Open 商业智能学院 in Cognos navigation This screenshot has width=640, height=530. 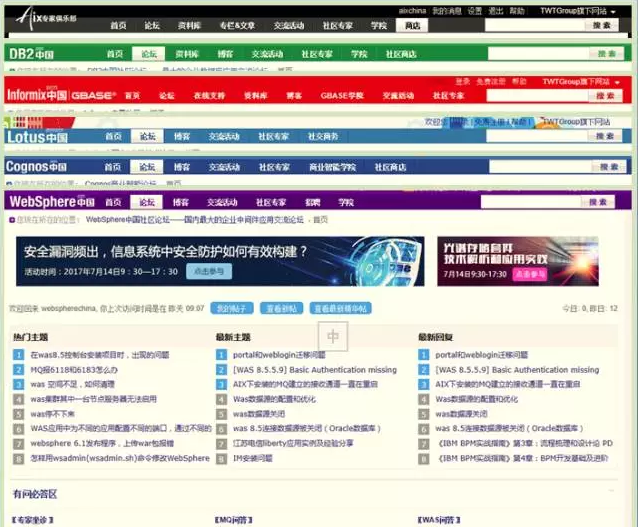pyautogui.click(x=332, y=167)
